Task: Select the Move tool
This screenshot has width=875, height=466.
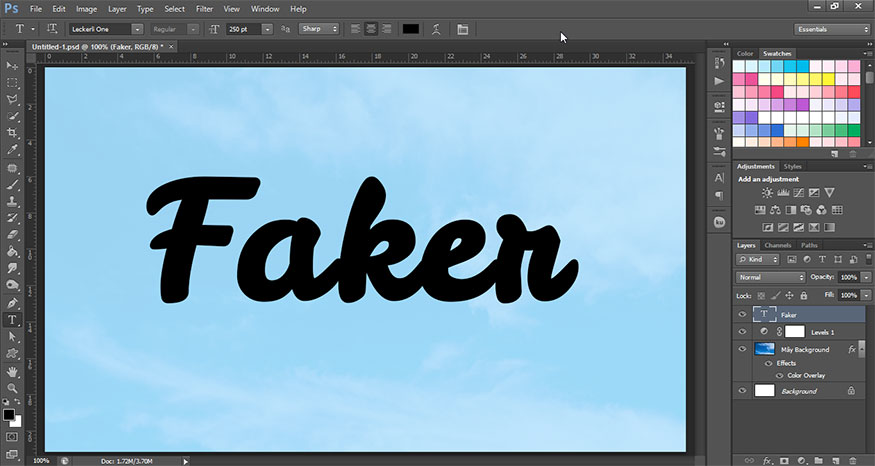Action: pos(12,66)
